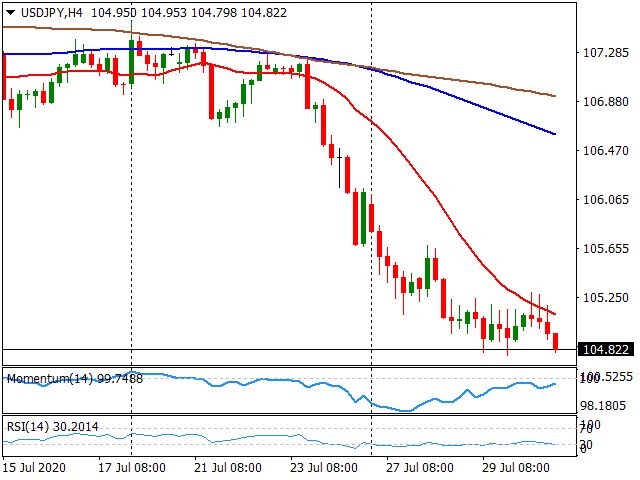The width and height of the screenshot is (640, 480).
Task: Select the USDJPY,H4 chart title
Action: (52, 13)
